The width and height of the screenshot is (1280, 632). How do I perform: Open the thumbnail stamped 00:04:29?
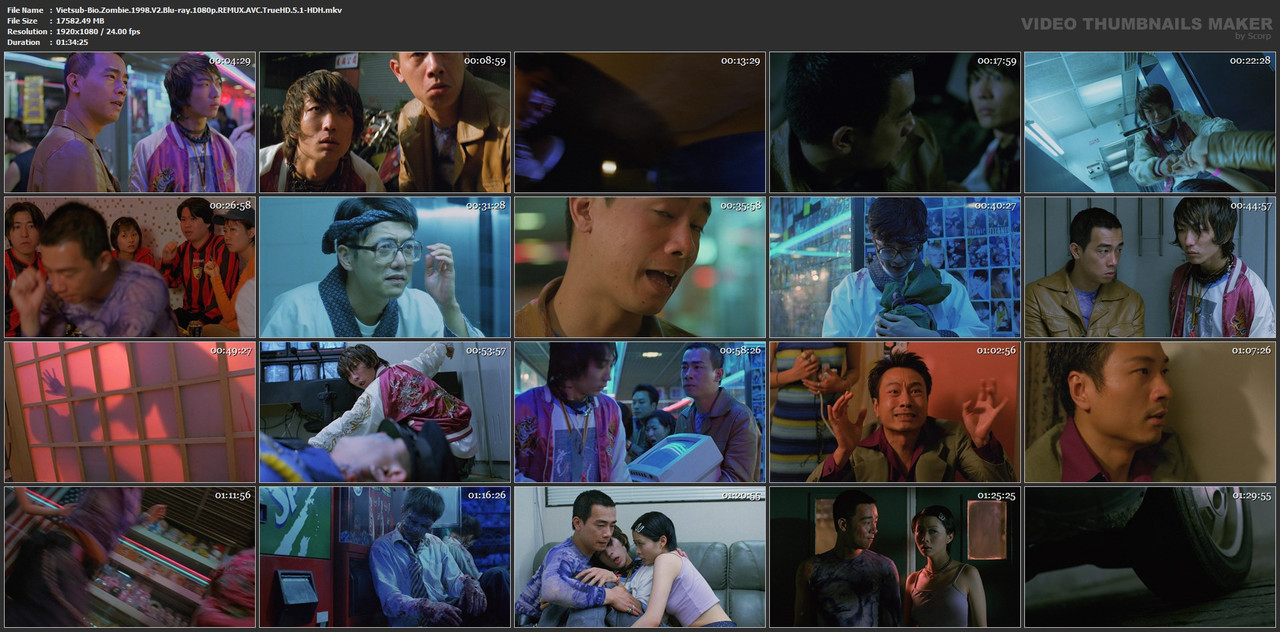pos(130,122)
